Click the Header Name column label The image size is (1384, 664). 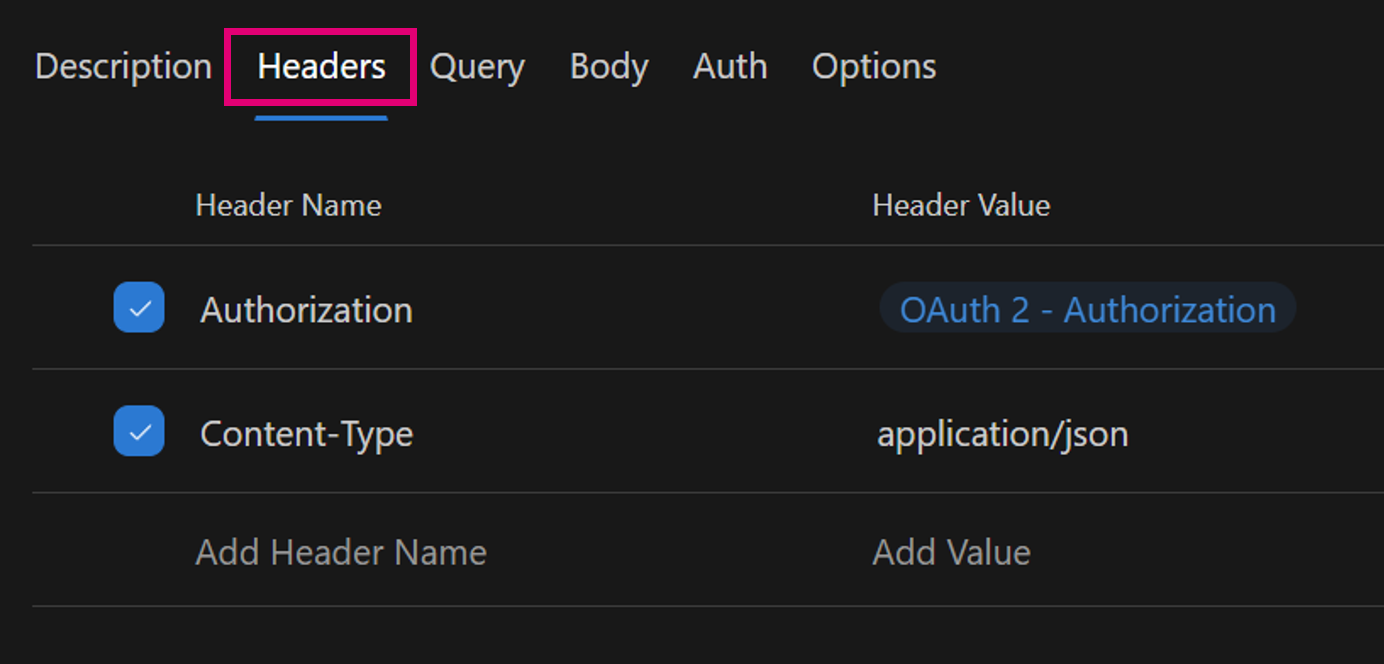288,206
